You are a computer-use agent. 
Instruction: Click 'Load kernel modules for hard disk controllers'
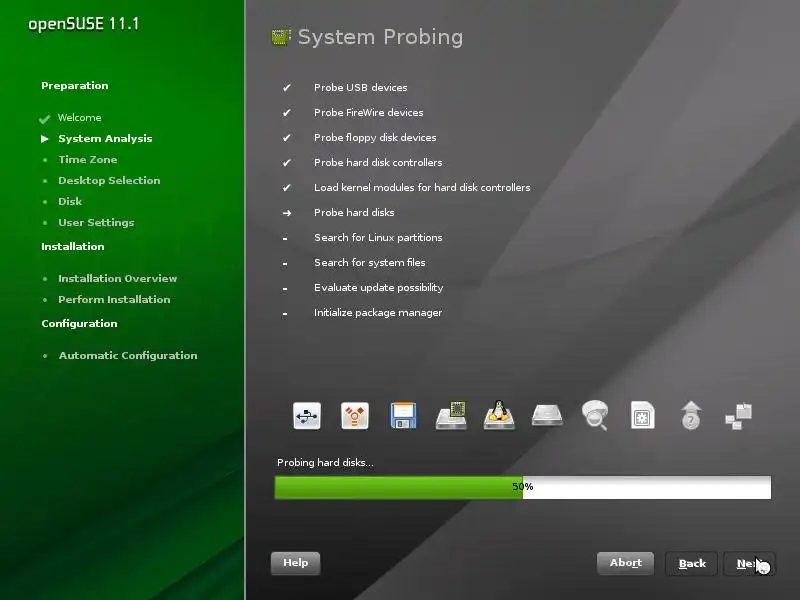pos(422,188)
